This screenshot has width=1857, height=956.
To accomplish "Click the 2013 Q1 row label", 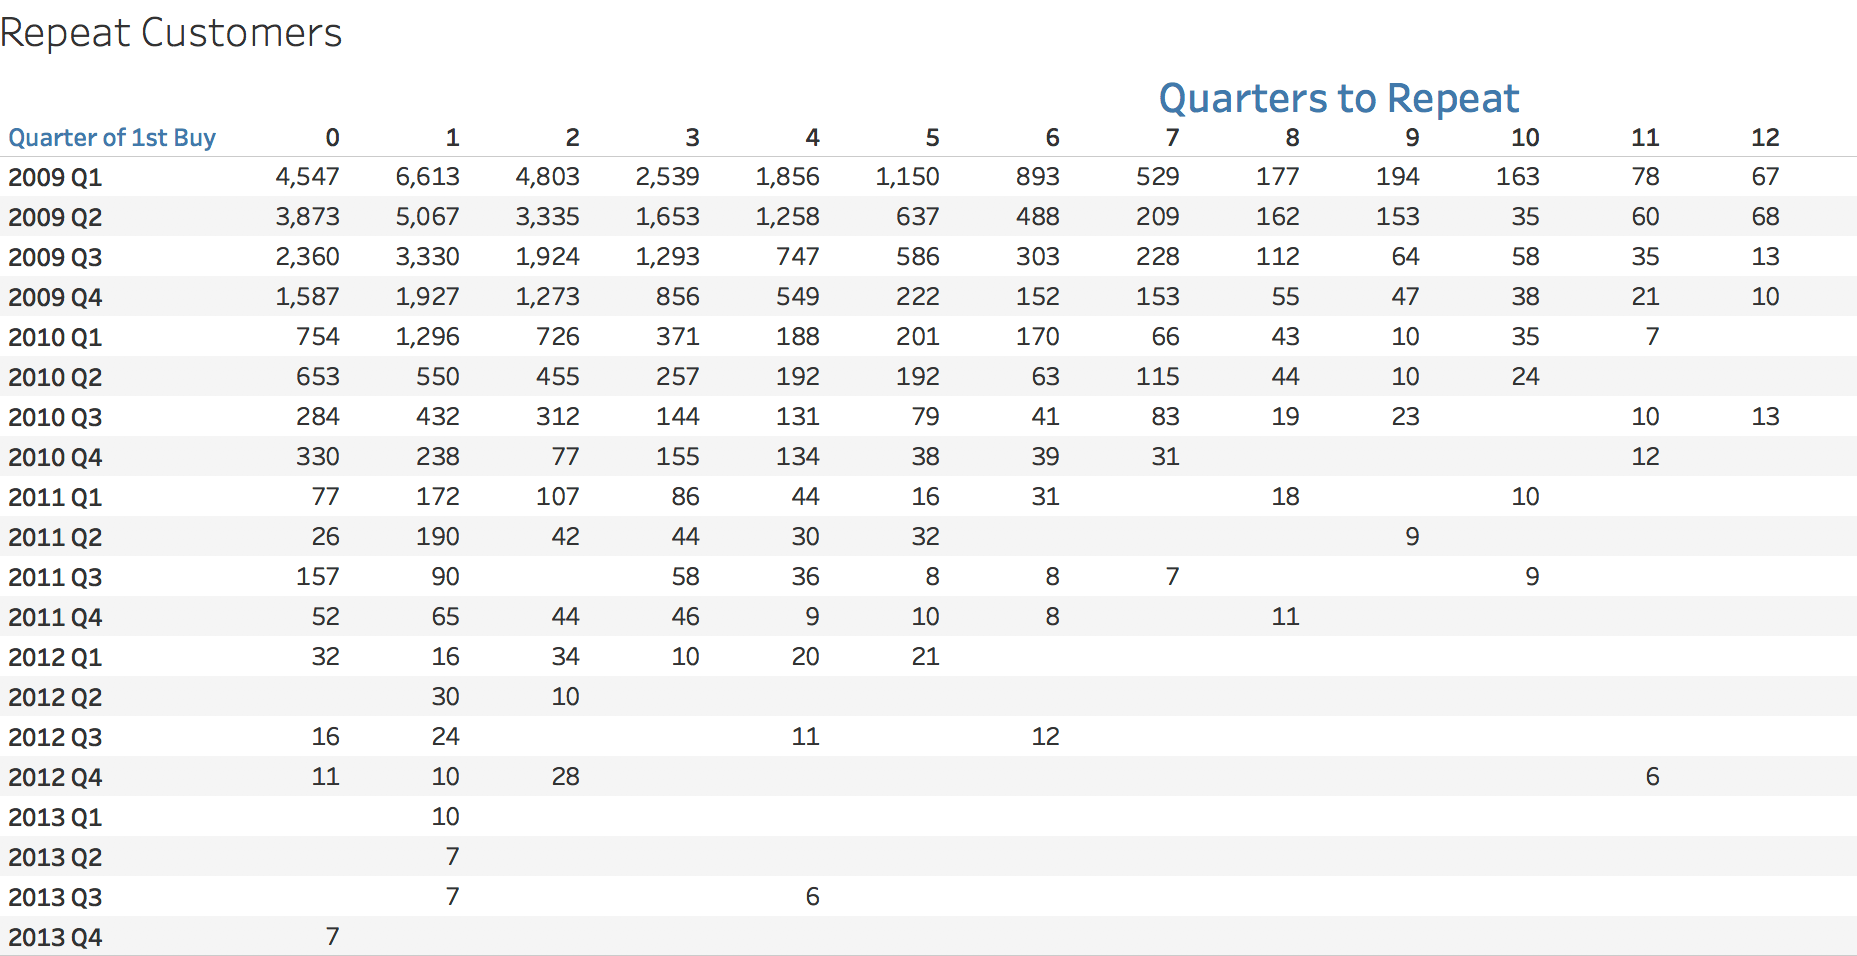I will pos(55,817).
